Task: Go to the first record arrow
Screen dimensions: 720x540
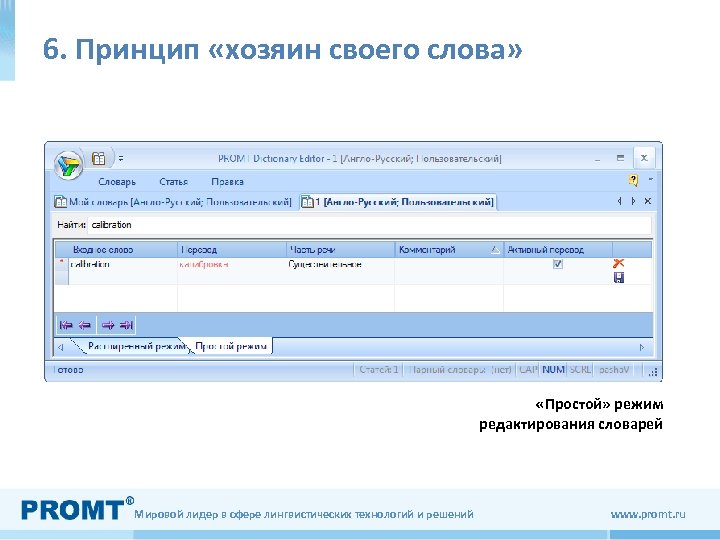Action: pos(66,325)
